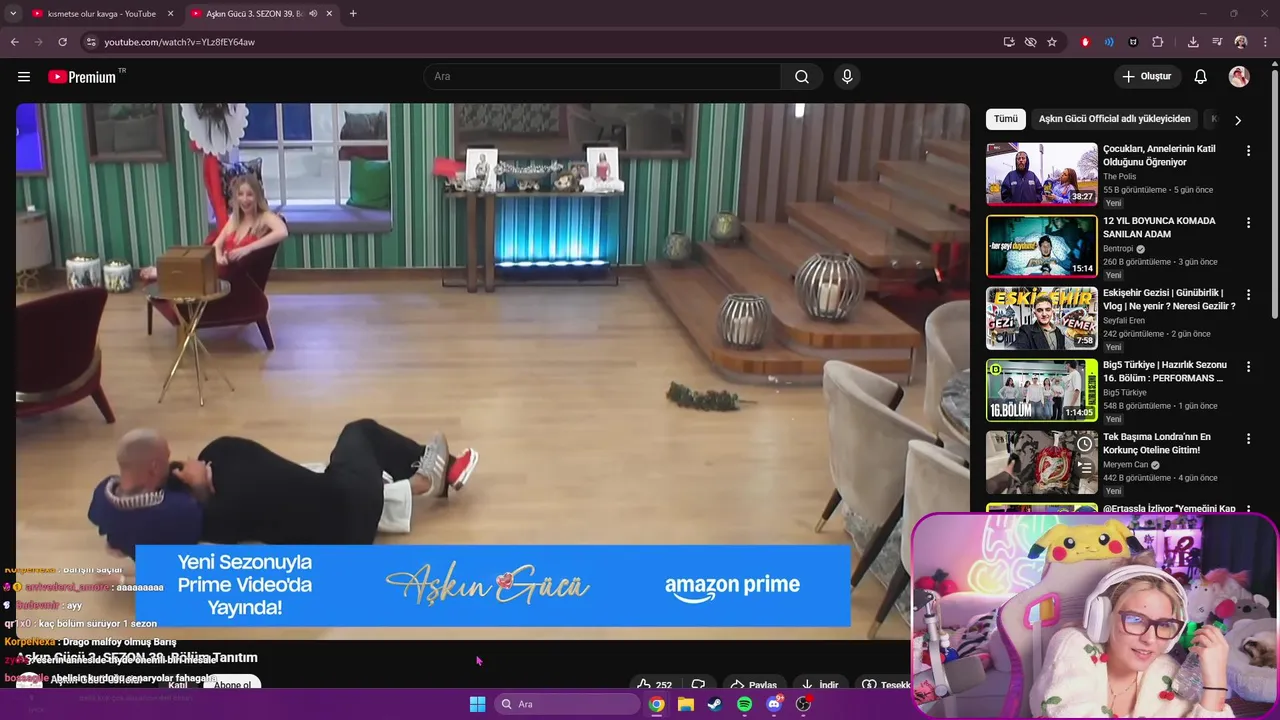Viewport: 1280px width, 720px height.
Task: Click the magnifier search button next to search field
Action: click(802, 77)
